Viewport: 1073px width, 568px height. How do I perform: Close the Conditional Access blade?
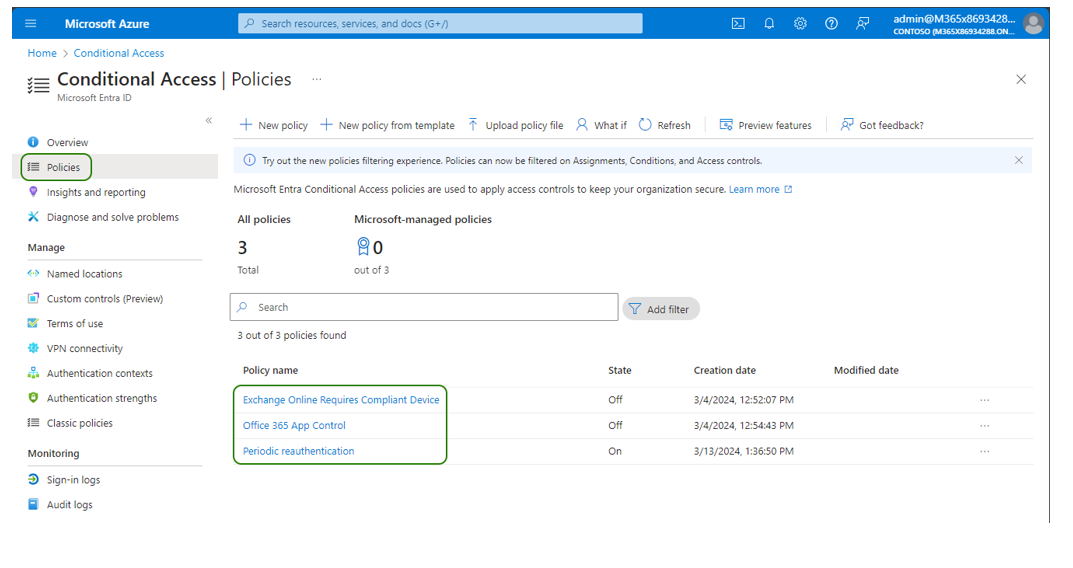1021,79
